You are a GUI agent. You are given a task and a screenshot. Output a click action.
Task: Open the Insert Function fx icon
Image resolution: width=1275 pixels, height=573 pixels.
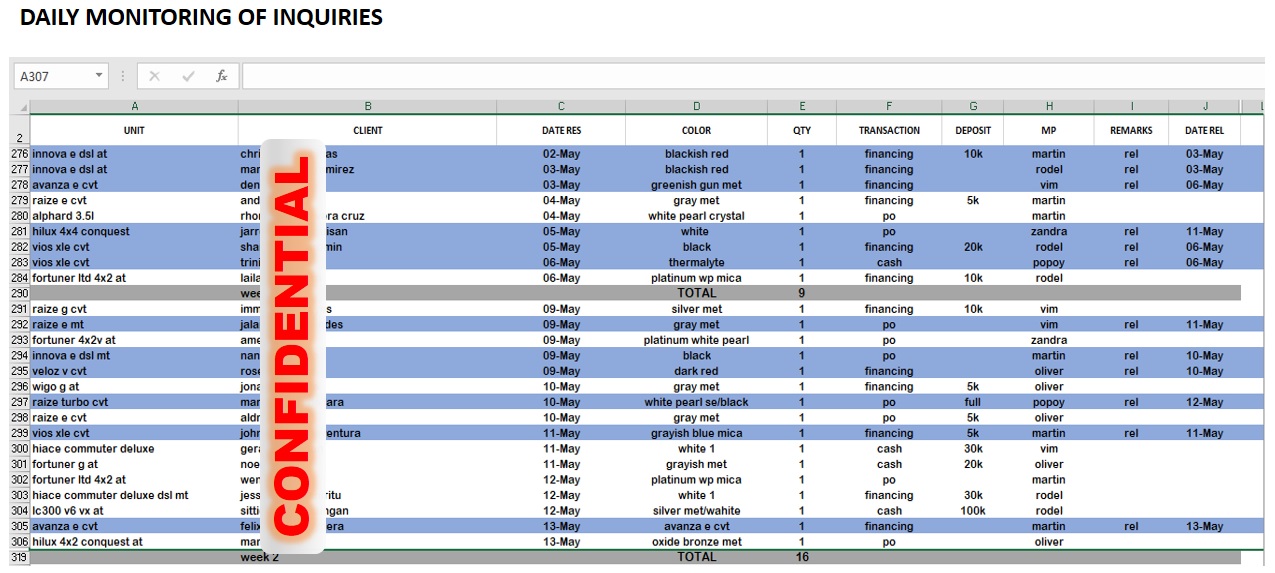click(x=222, y=76)
